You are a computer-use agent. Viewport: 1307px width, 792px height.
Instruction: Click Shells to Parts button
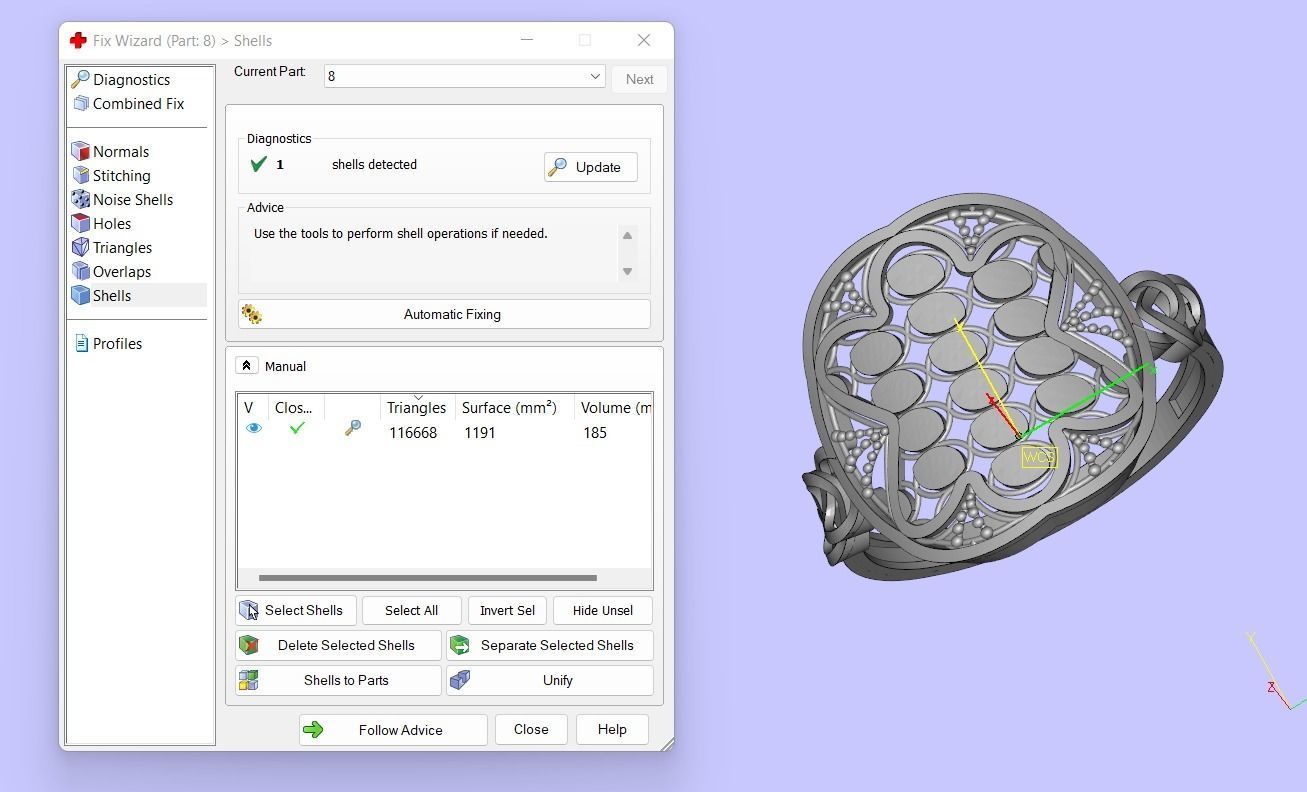point(338,681)
